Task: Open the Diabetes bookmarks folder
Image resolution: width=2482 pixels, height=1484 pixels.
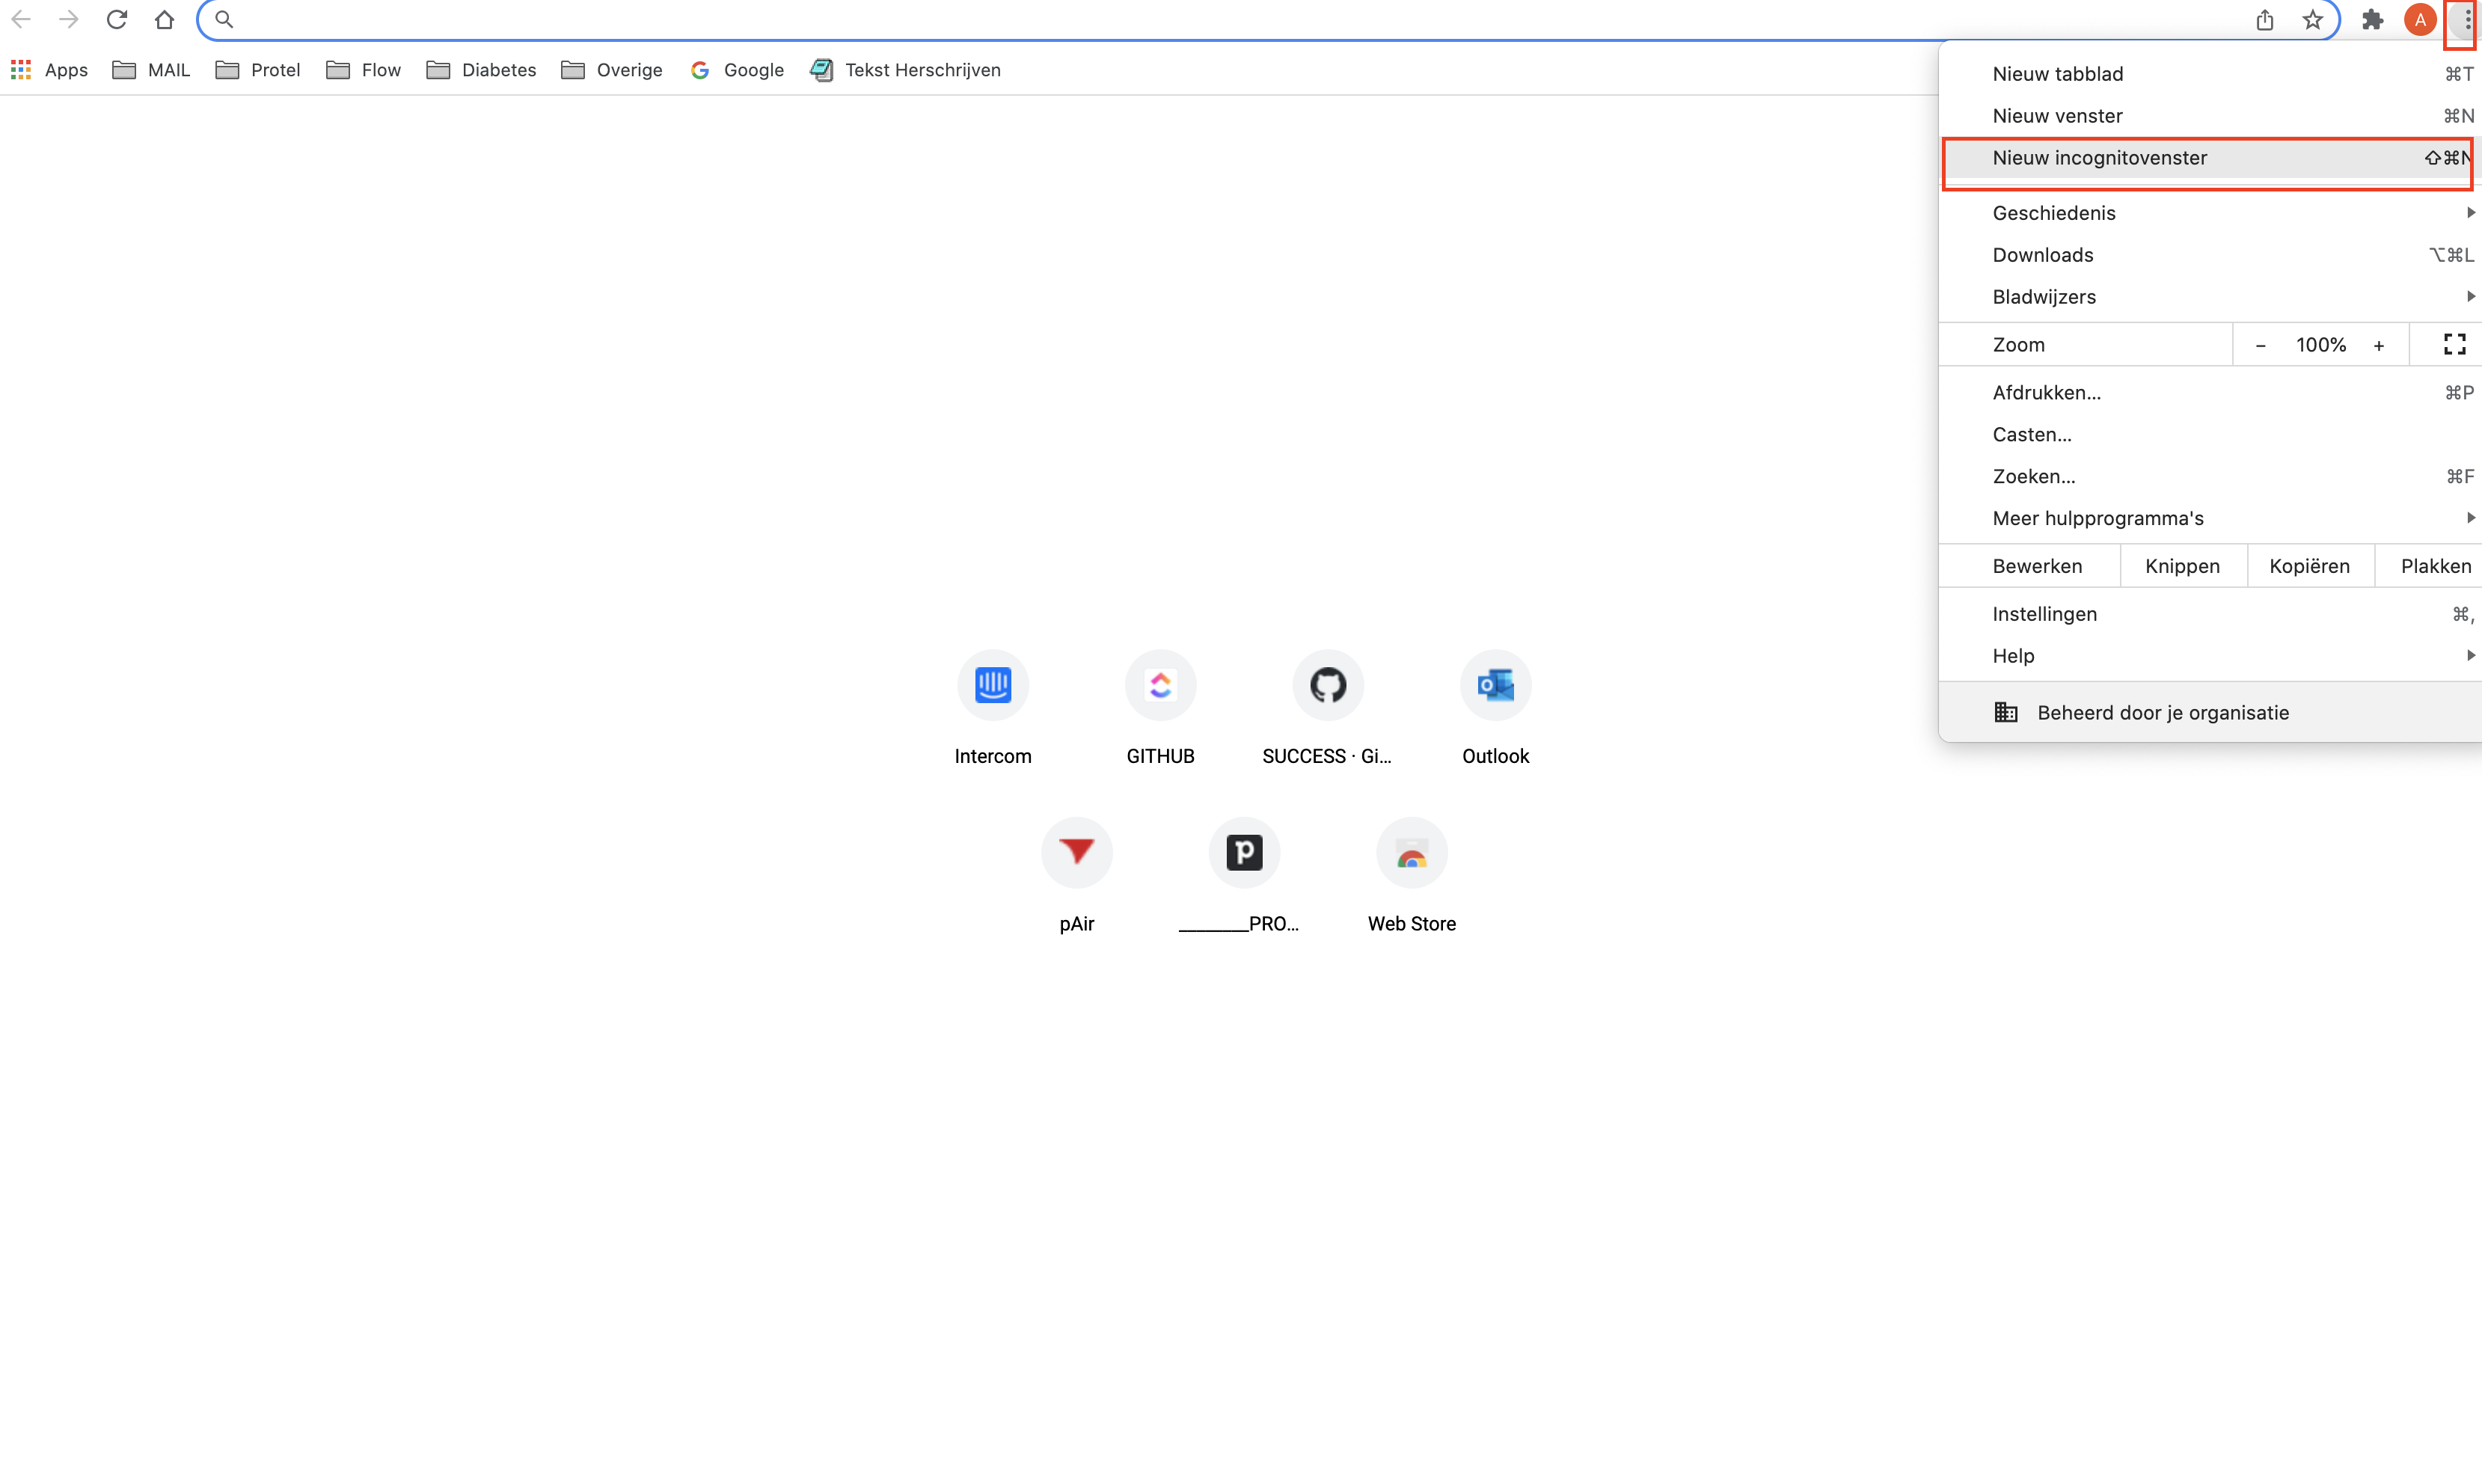Action: (x=481, y=70)
